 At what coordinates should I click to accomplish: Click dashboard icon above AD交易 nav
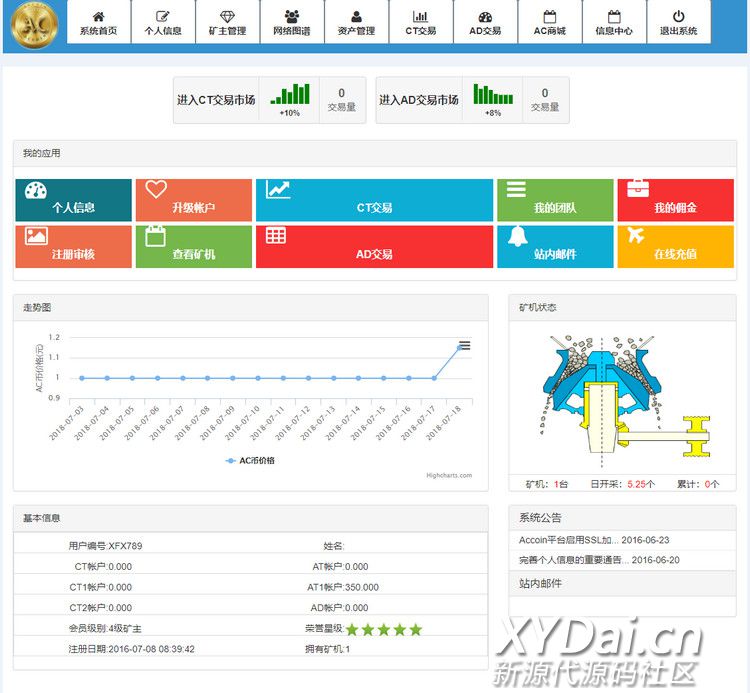click(485, 17)
